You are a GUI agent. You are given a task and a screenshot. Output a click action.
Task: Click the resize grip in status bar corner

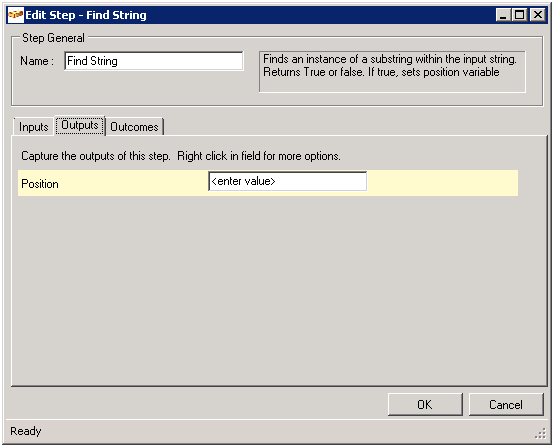(x=540, y=434)
